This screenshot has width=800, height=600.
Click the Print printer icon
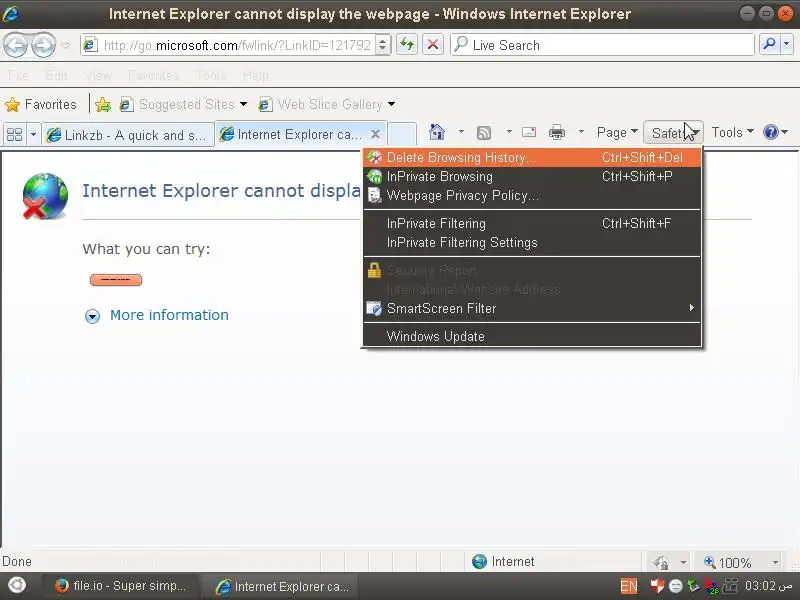coord(557,132)
